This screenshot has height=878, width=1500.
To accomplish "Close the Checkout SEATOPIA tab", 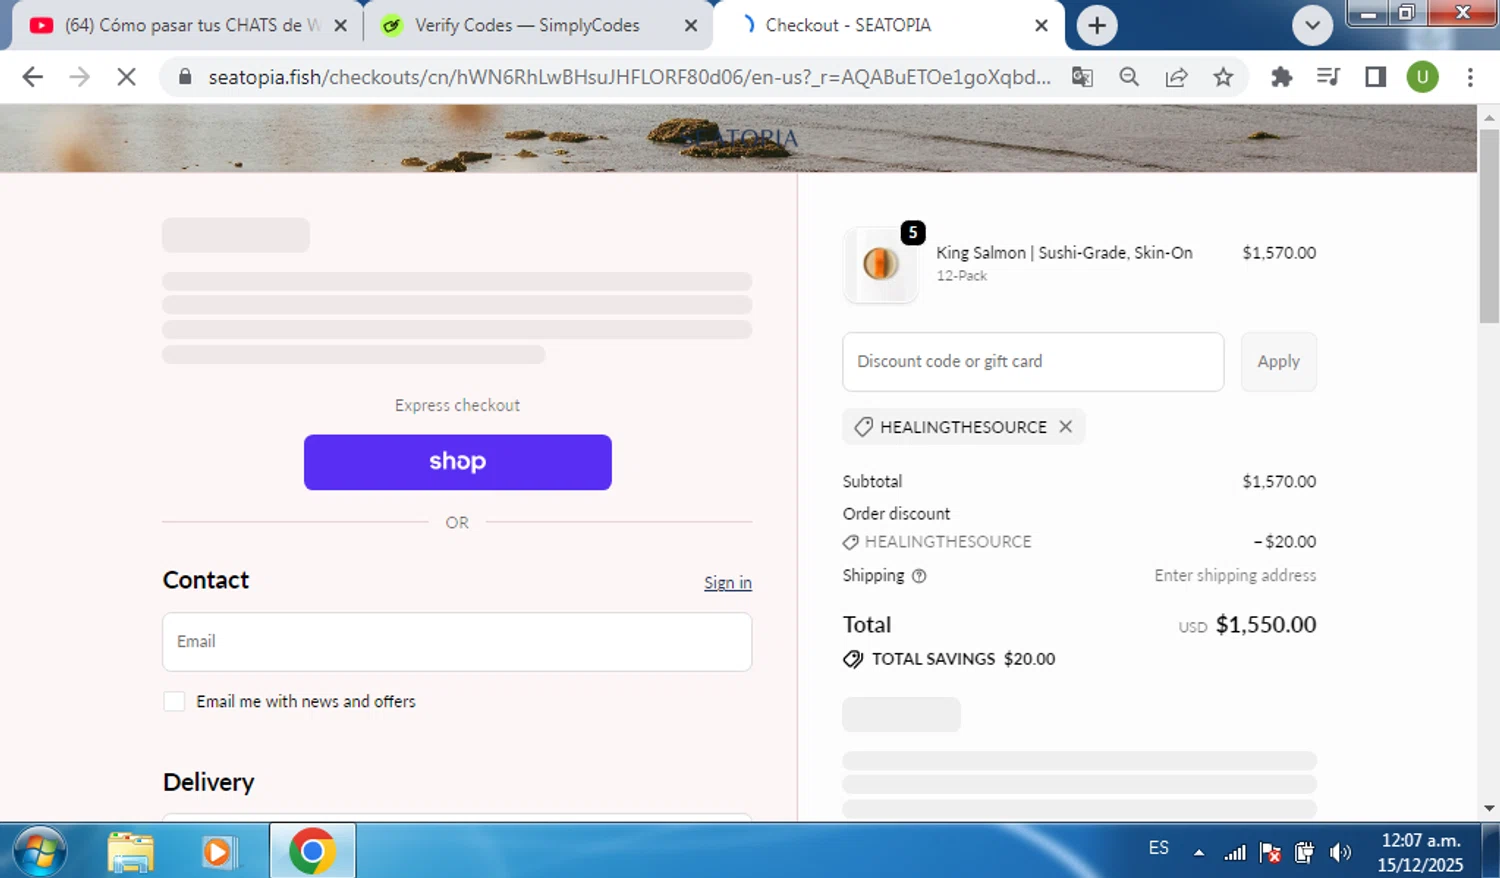I will (1041, 26).
